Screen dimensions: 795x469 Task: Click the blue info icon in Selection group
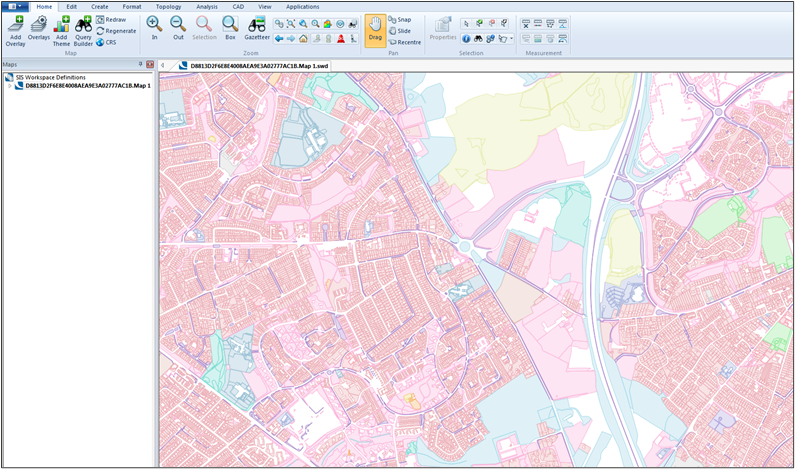pos(467,39)
